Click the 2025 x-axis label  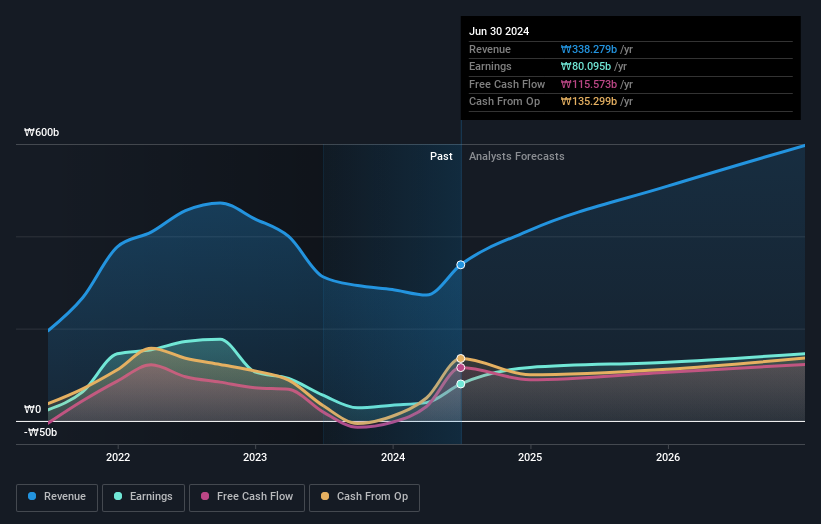tap(530, 458)
